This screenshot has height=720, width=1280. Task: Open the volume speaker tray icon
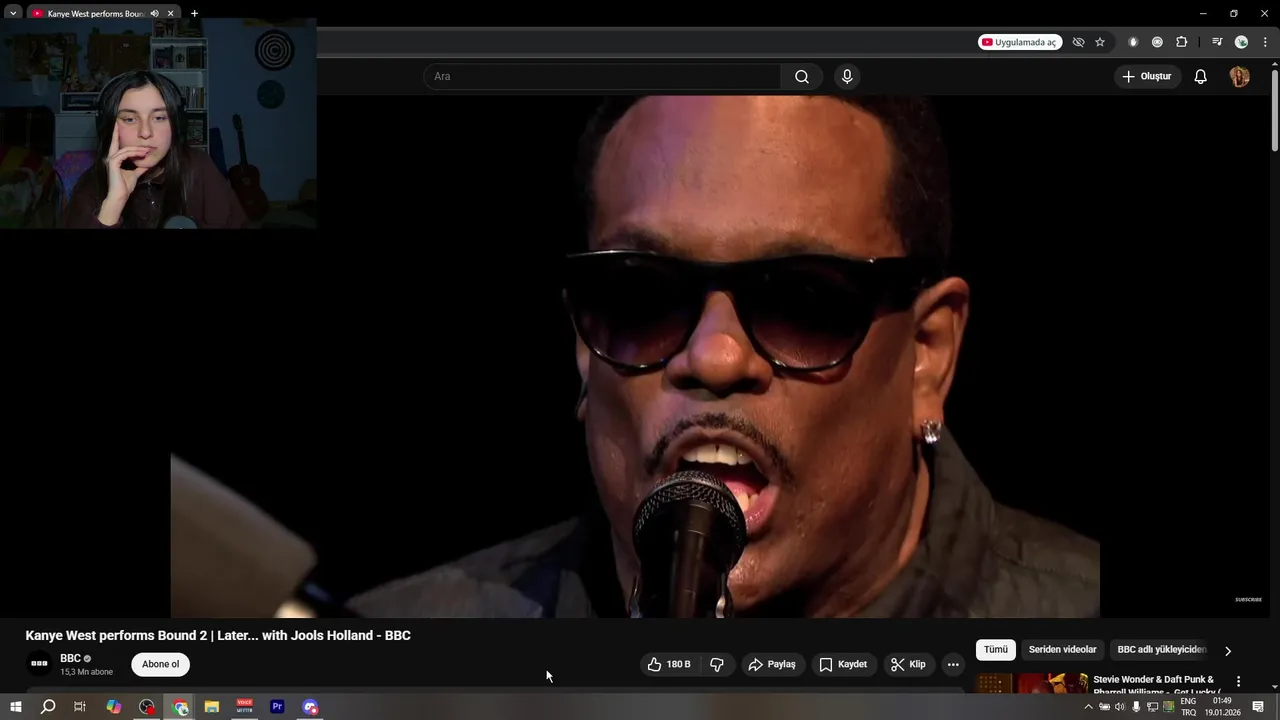click(1120, 707)
